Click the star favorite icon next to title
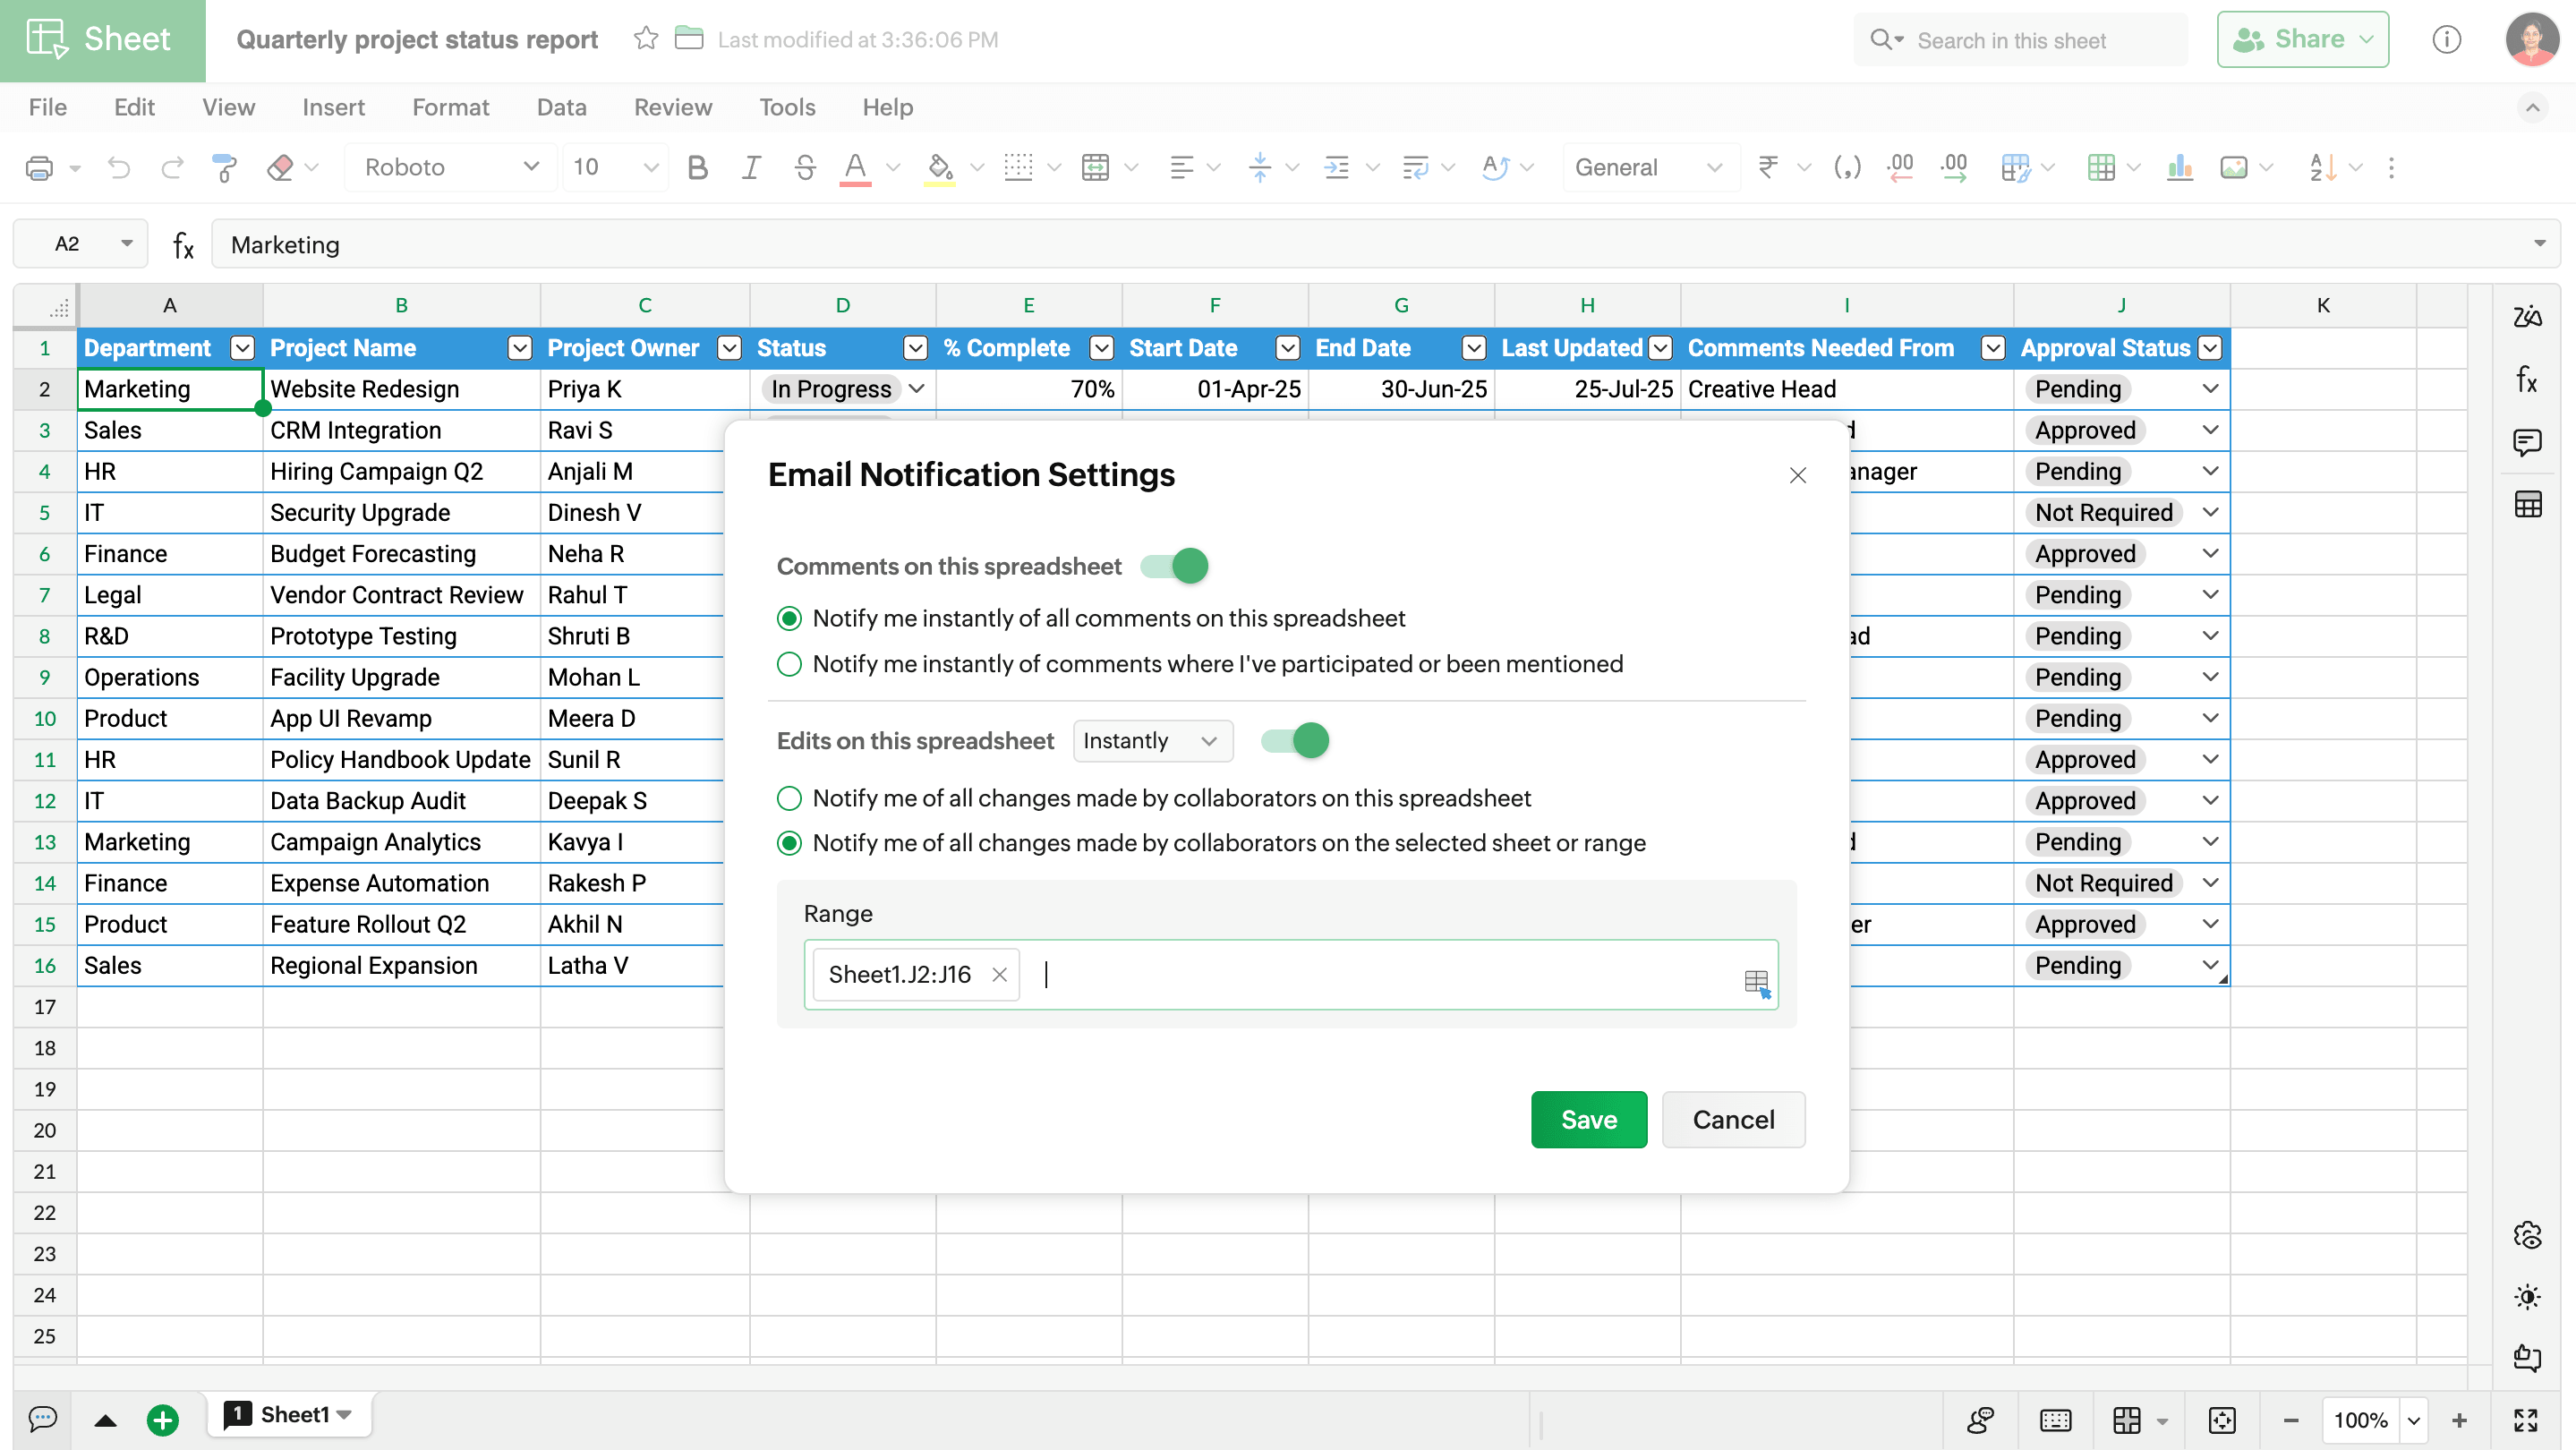Screen dimensions: 2576x1450 646,39
